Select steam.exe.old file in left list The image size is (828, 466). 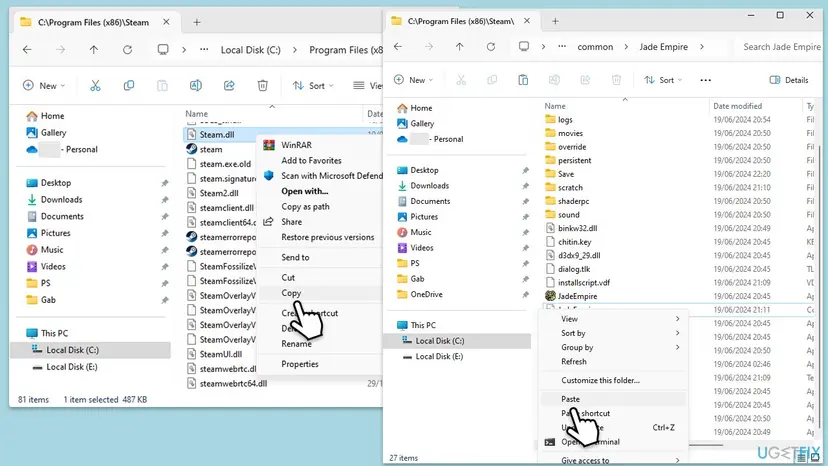(x=225, y=164)
